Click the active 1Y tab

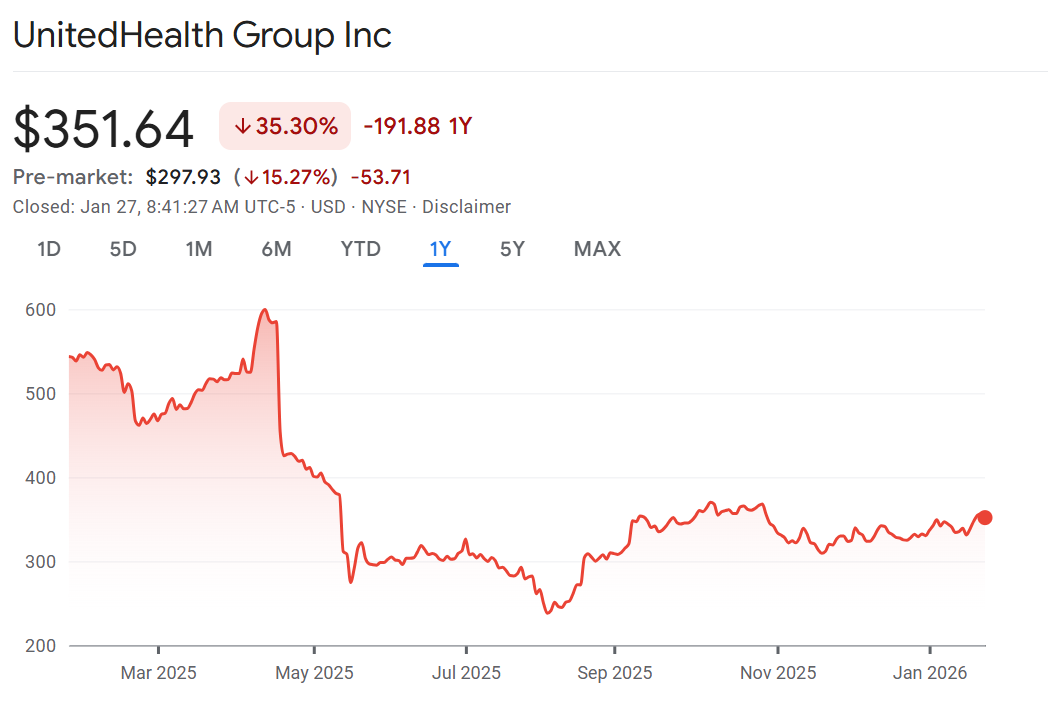coord(440,249)
